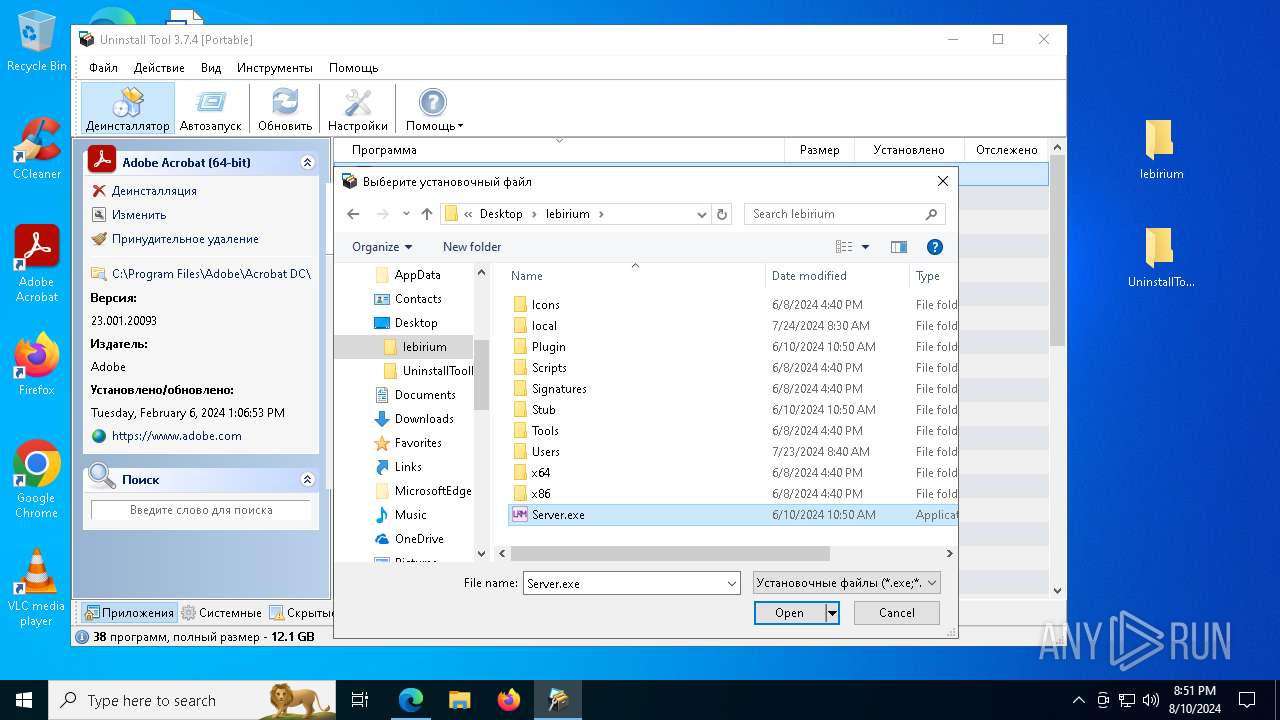Select the Signatures folder
Image resolution: width=1280 pixels, height=720 pixels.
(559, 389)
